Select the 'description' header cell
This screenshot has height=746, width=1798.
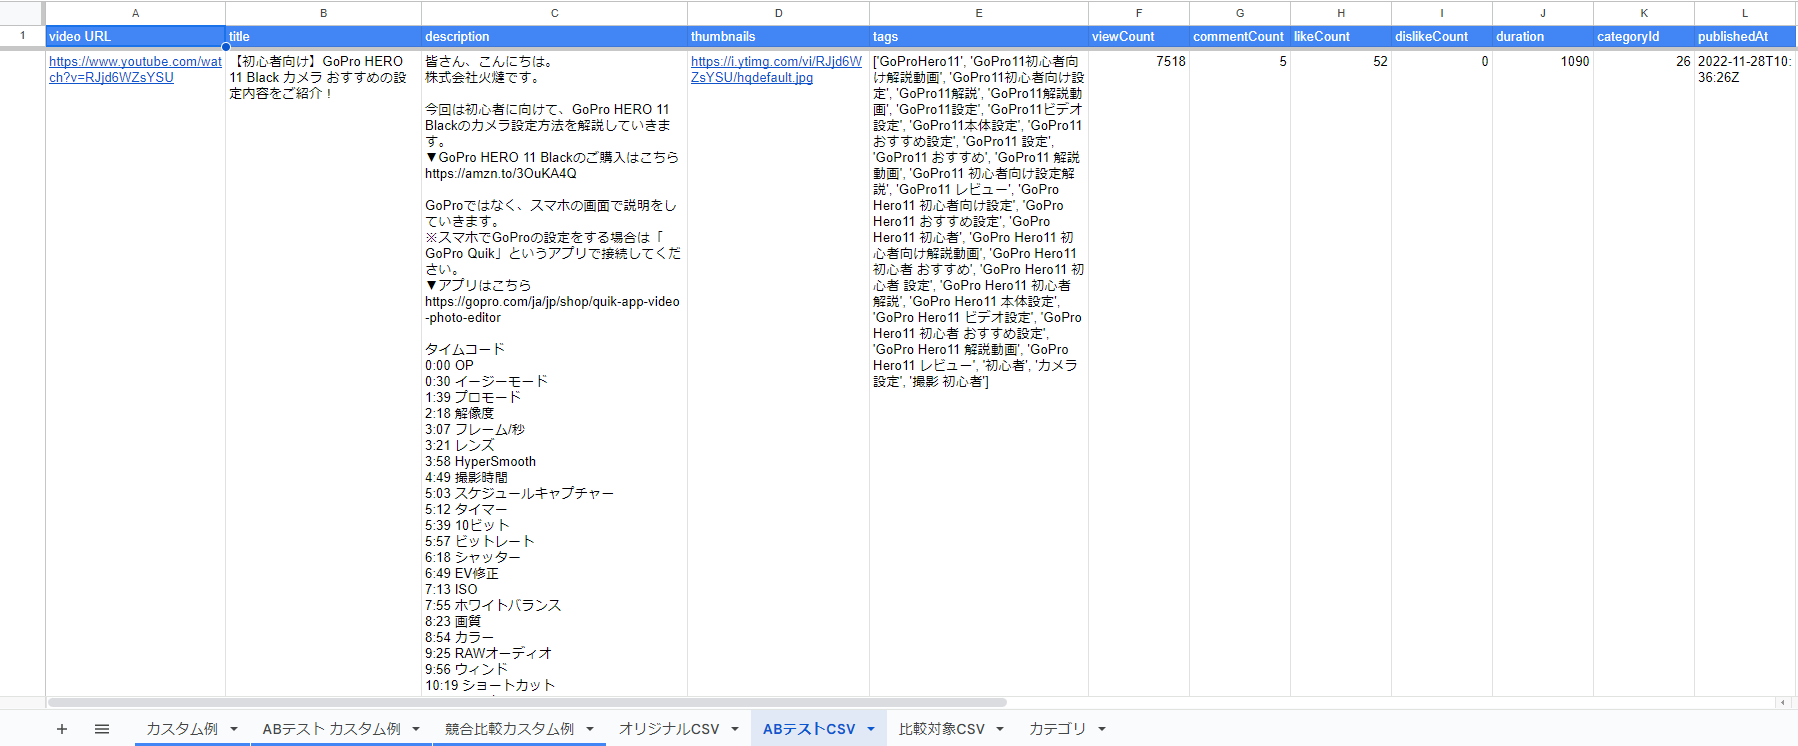554,36
